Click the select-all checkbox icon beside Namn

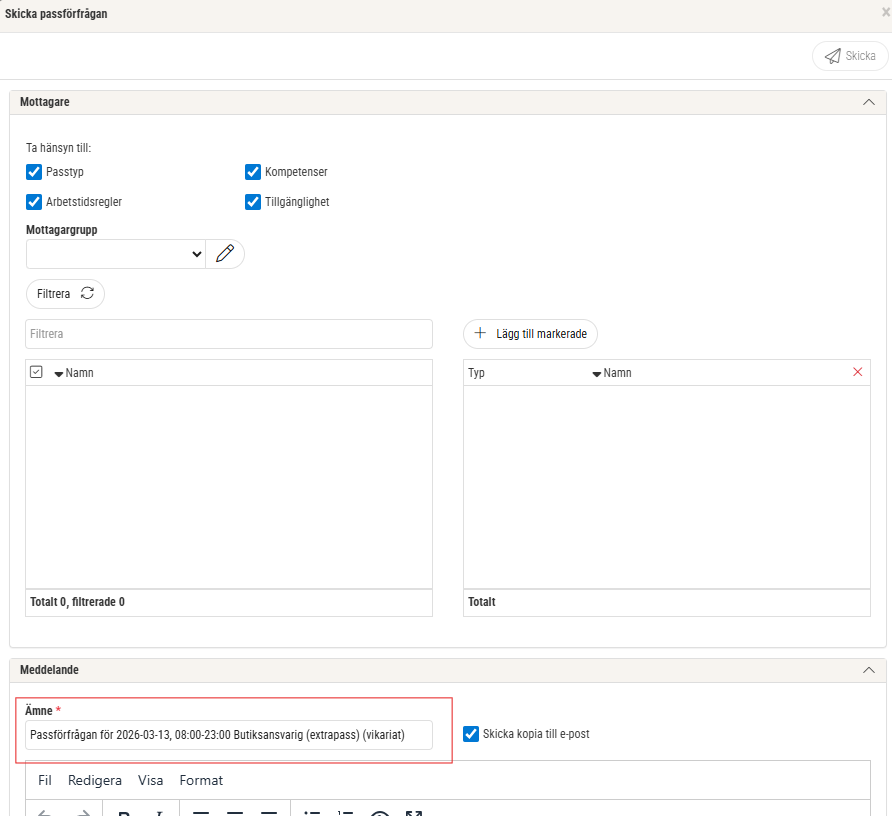(36, 372)
